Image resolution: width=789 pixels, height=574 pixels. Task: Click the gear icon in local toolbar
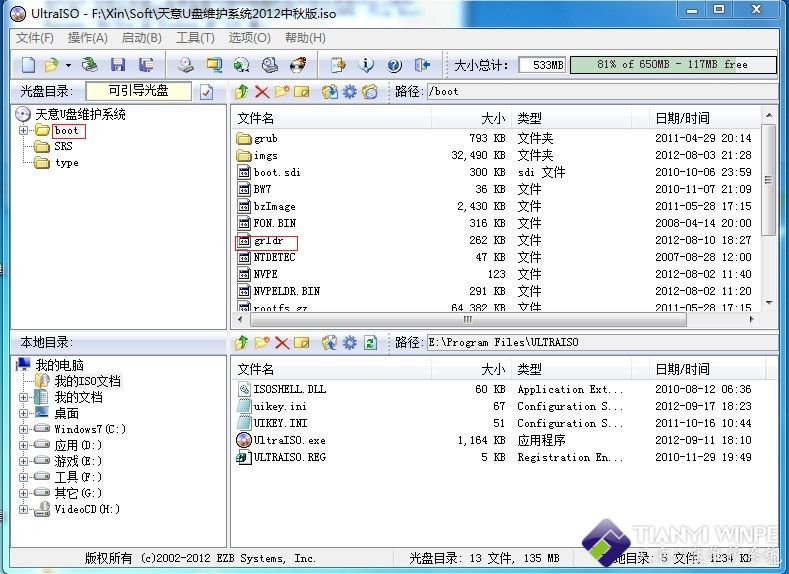tap(350, 343)
